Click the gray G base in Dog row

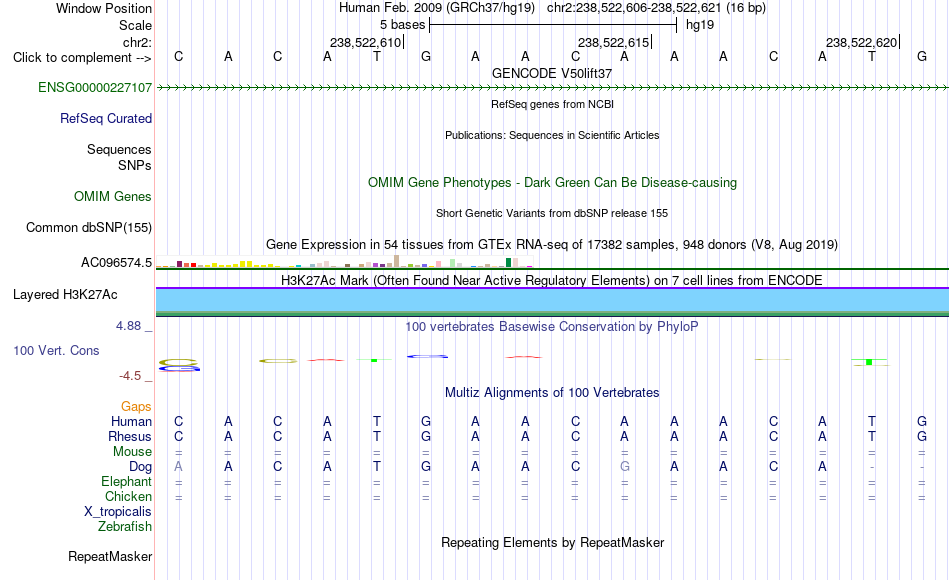click(625, 467)
